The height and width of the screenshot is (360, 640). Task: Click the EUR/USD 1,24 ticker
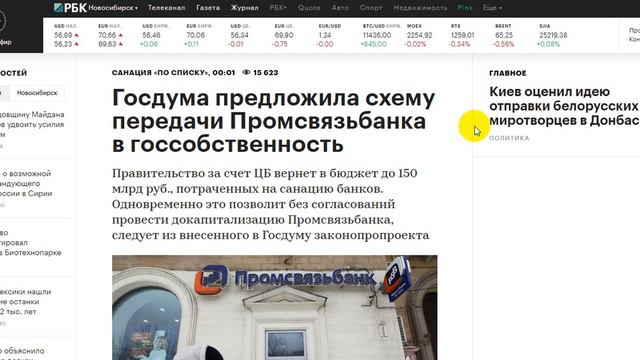pos(329,35)
